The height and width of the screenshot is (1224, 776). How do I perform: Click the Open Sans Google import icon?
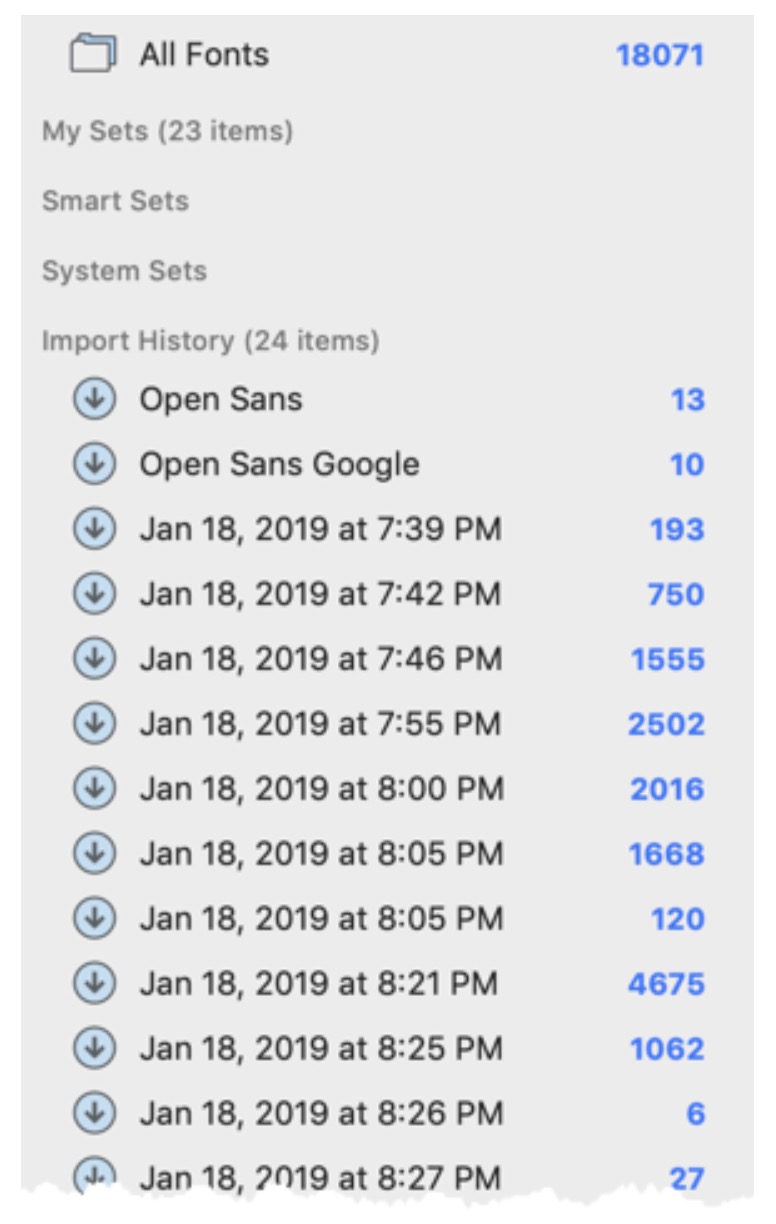pos(94,465)
